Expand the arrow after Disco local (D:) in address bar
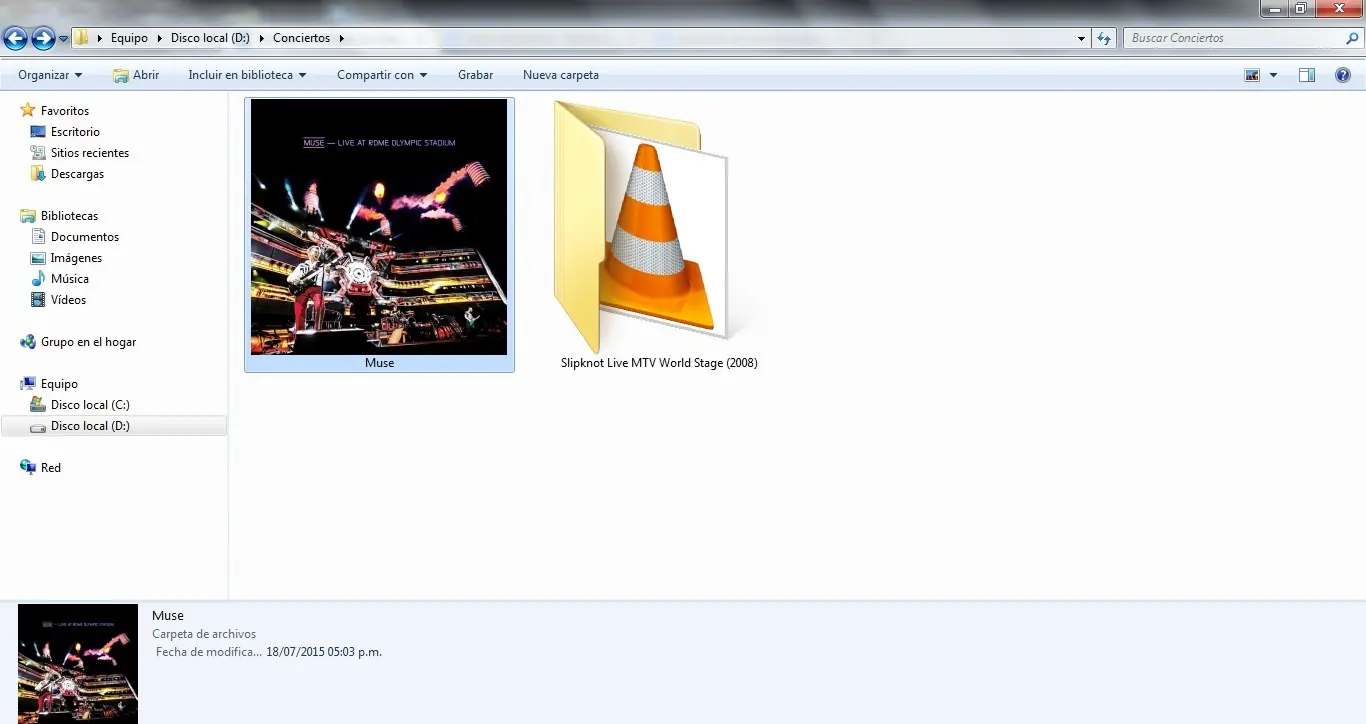This screenshot has height=724, width=1366. [x=261, y=38]
